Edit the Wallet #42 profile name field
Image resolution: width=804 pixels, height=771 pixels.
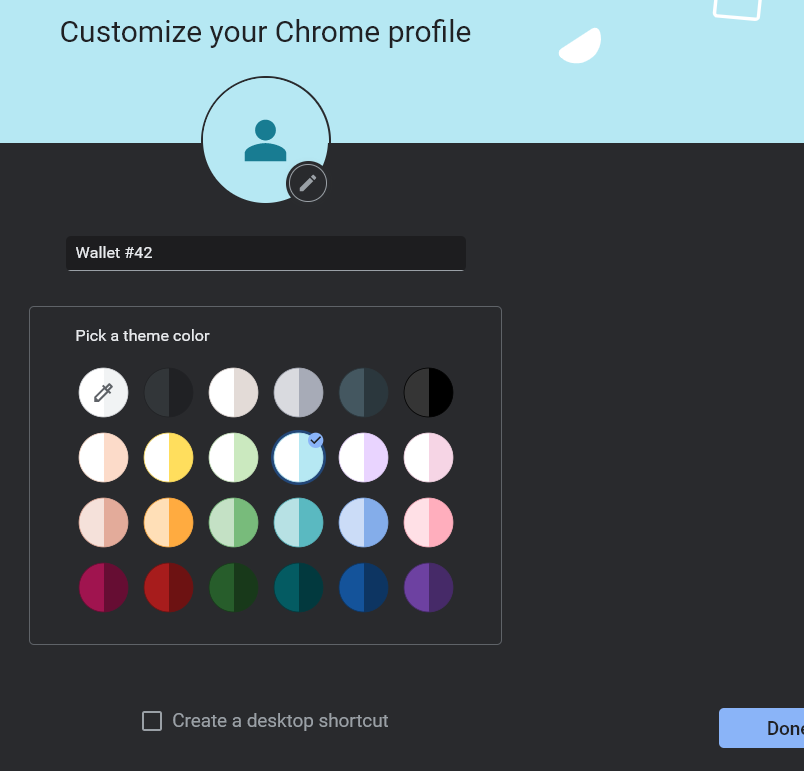(266, 253)
